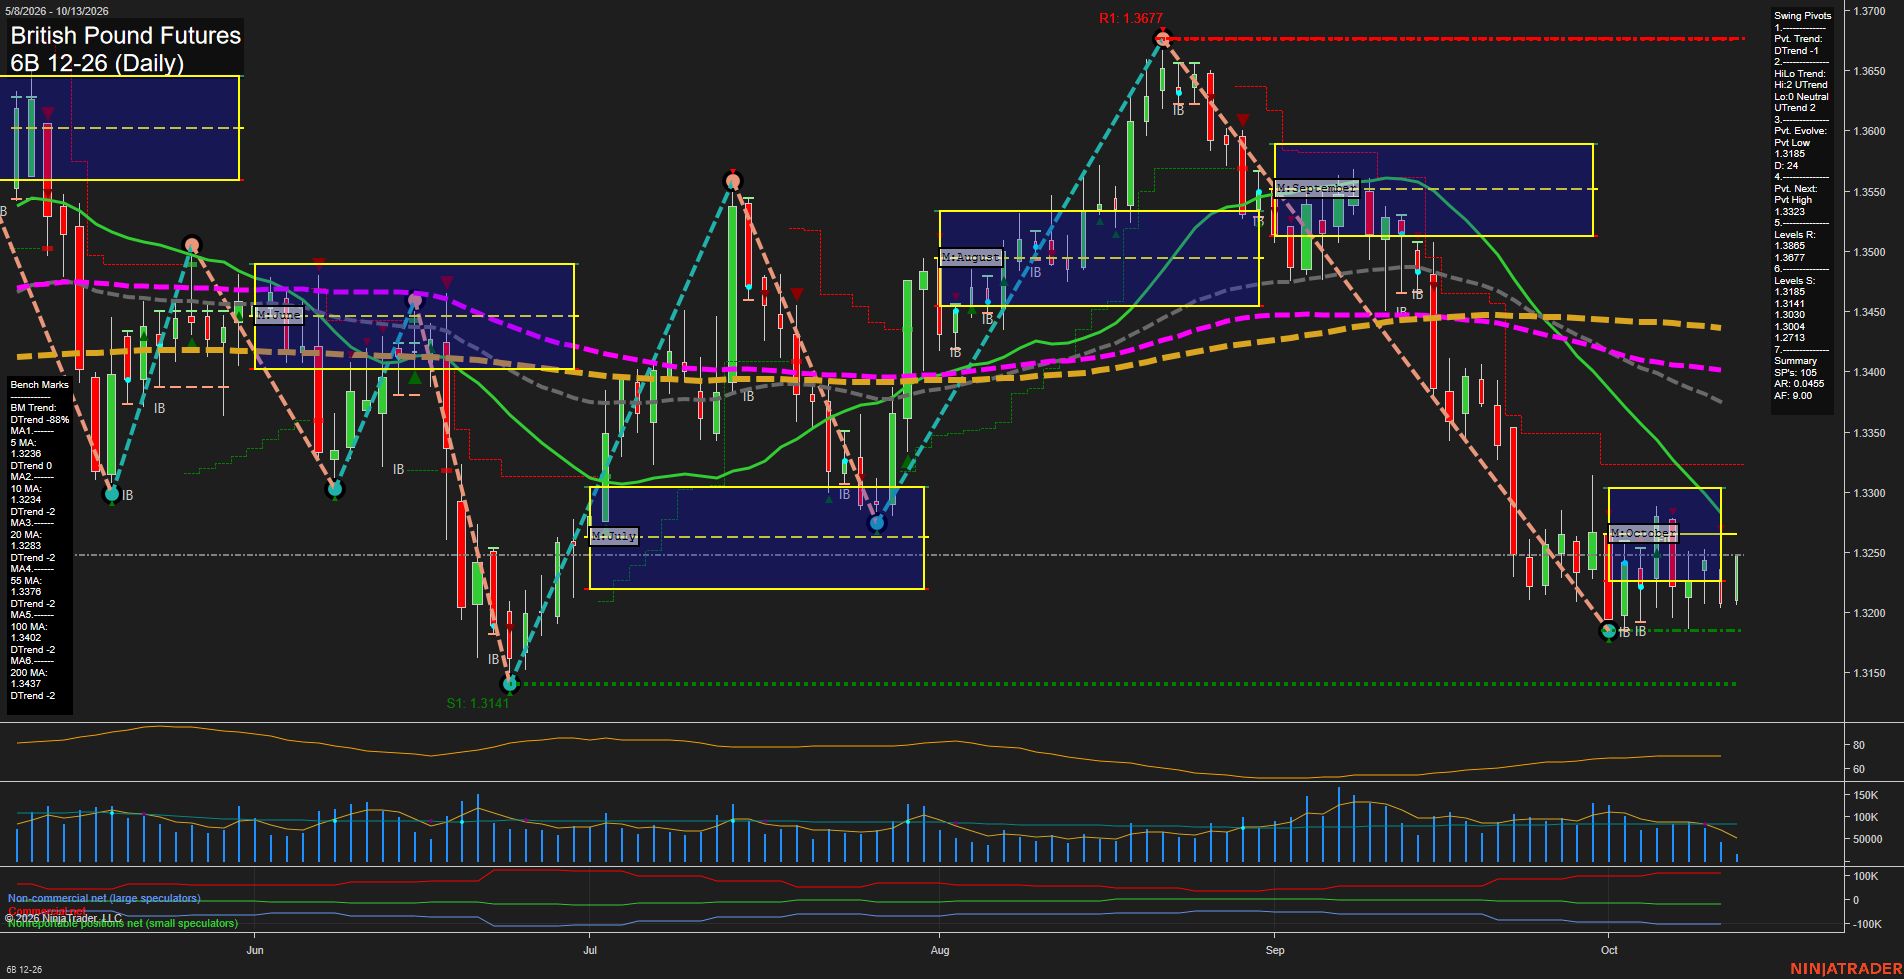The height and width of the screenshot is (979, 1904).
Task: Select the "M:July" monthly box label
Action: (613, 536)
